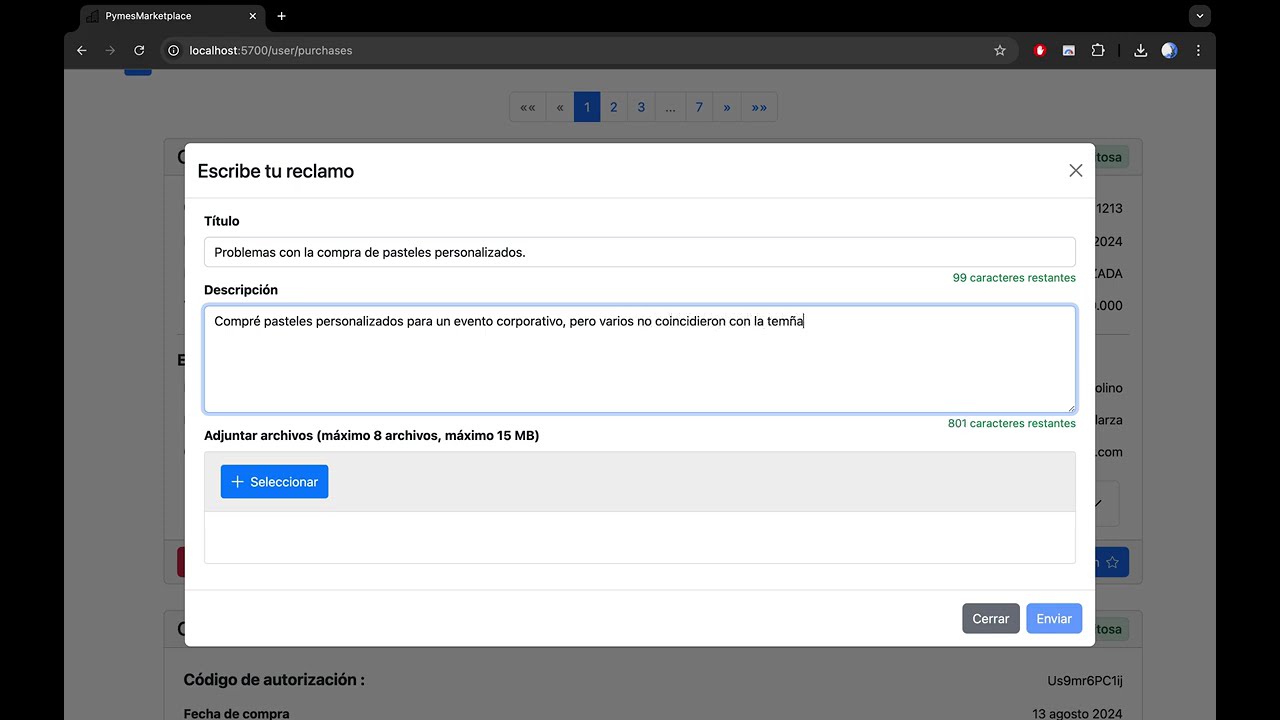The width and height of the screenshot is (1280, 720).
Task: Click the 'Adjuntar archivos' label
Action: pos(372,435)
